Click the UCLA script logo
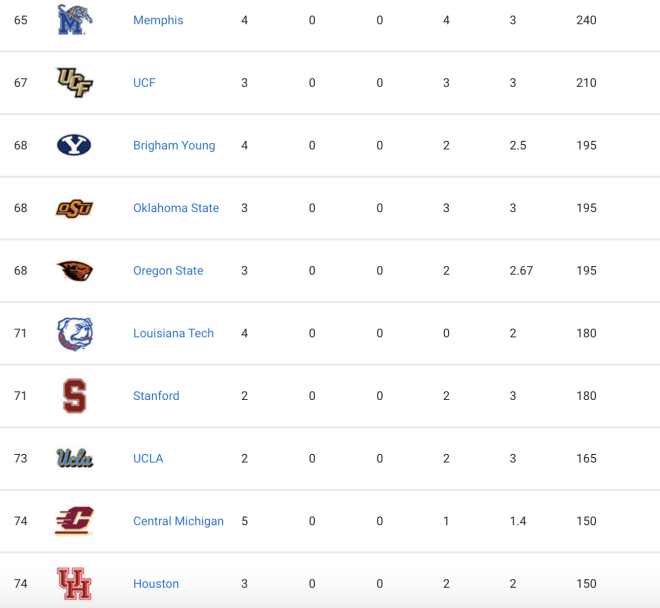Image resolution: width=660 pixels, height=608 pixels. point(75,458)
